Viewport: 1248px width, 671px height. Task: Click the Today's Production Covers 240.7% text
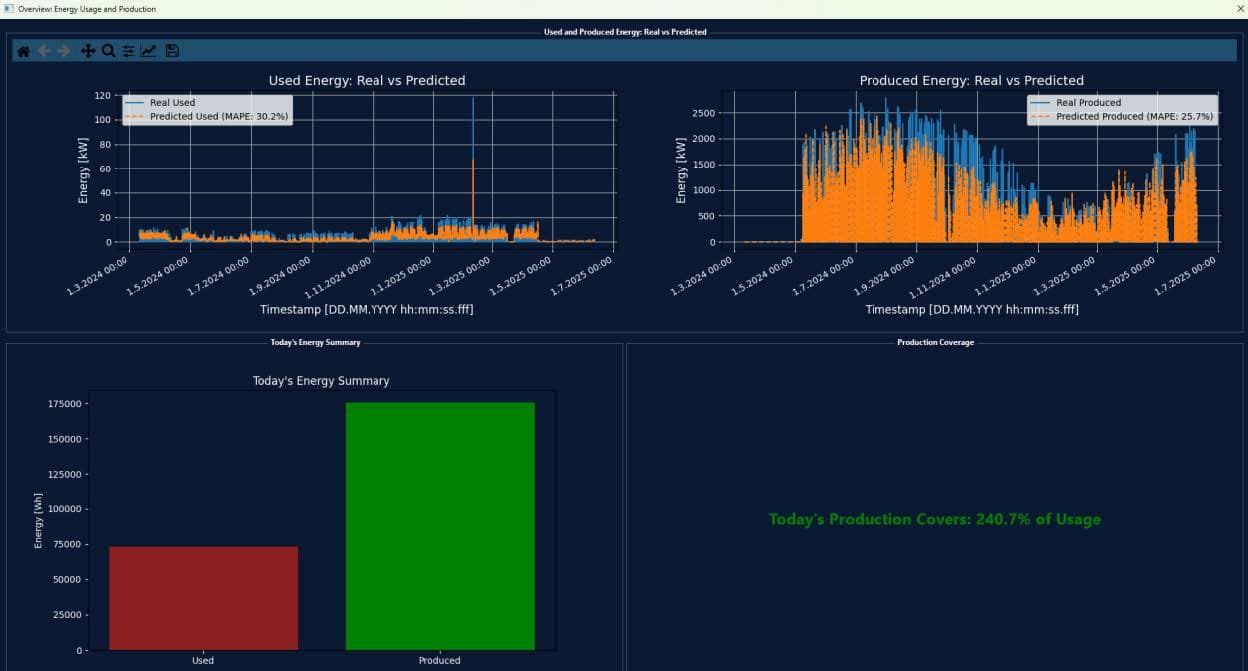pos(934,520)
